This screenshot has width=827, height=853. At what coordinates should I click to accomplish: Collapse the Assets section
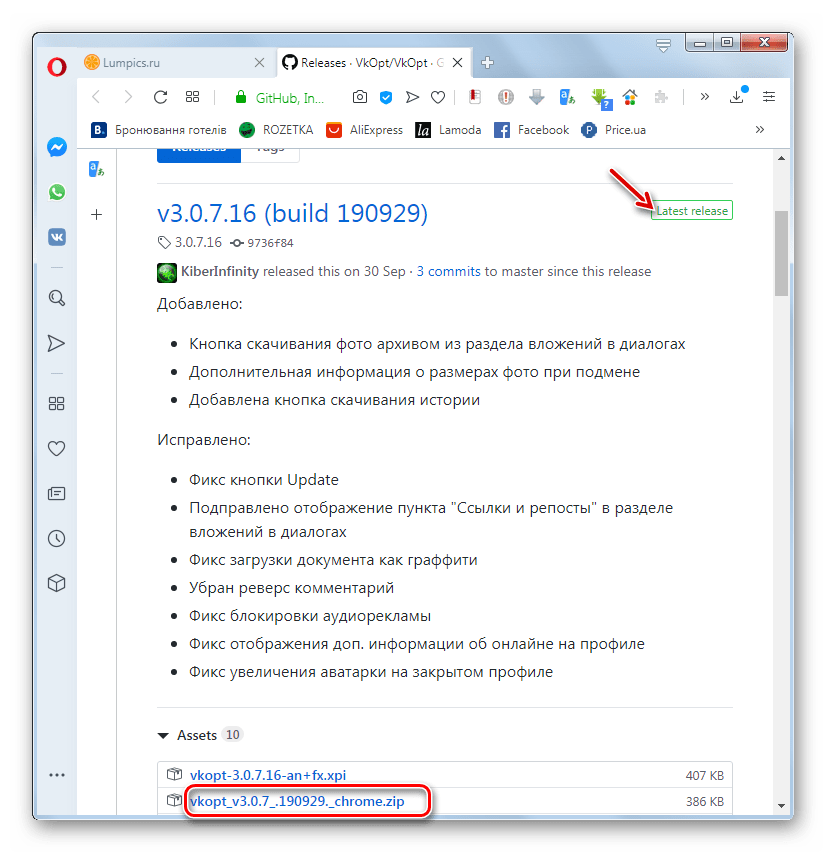[163, 735]
